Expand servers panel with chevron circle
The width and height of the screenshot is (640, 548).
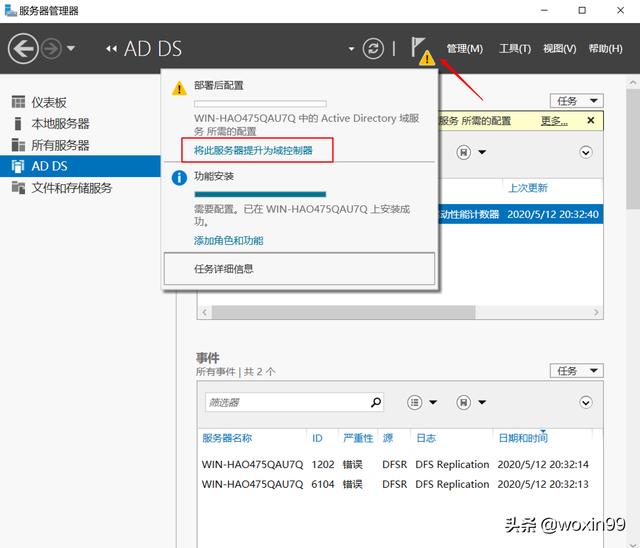pos(586,152)
